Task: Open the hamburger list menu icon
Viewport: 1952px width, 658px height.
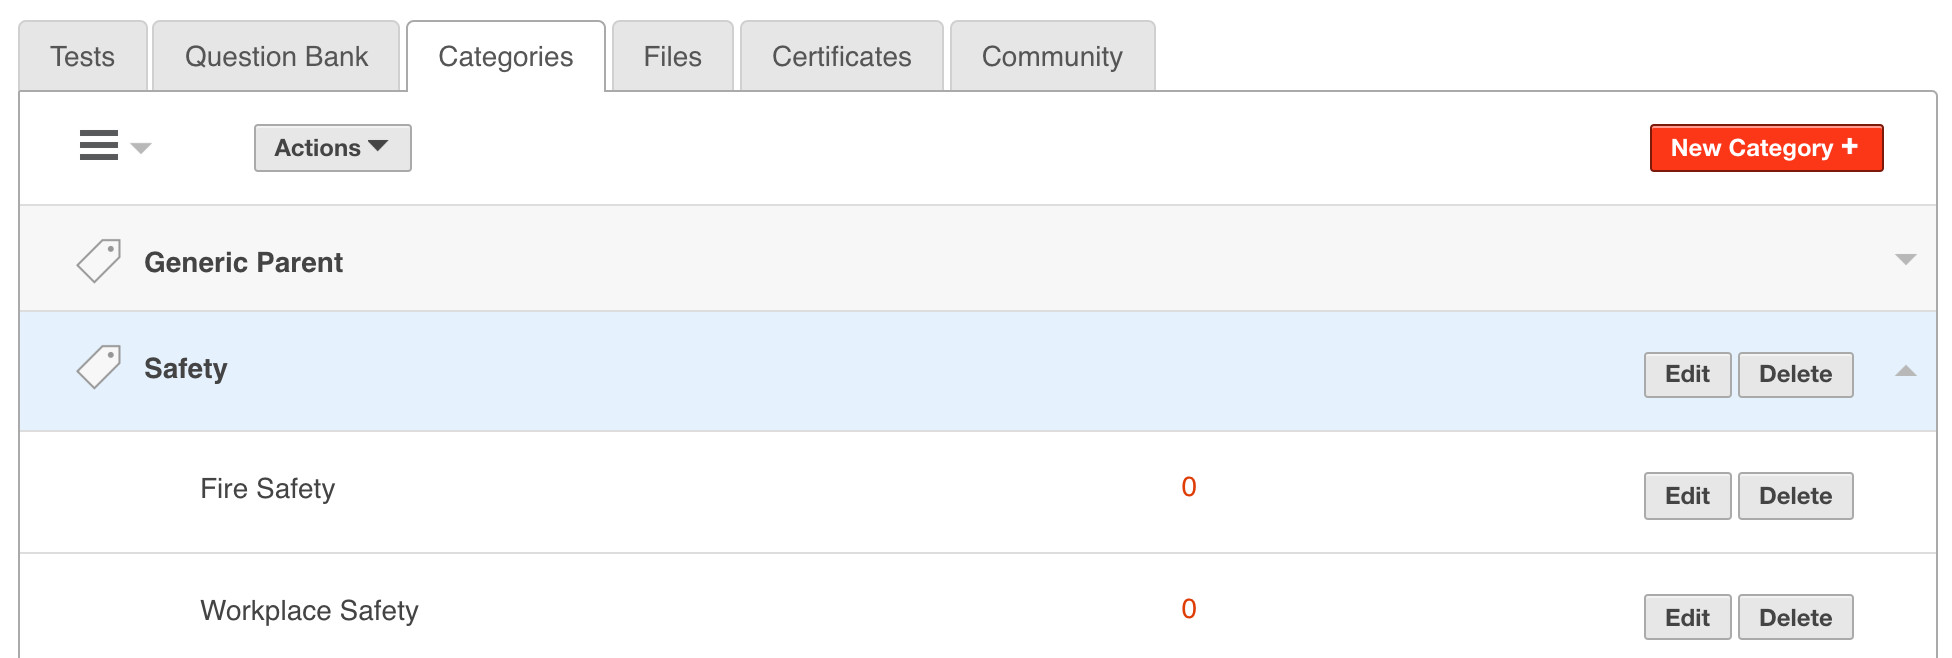Action: pyautogui.click(x=100, y=146)
